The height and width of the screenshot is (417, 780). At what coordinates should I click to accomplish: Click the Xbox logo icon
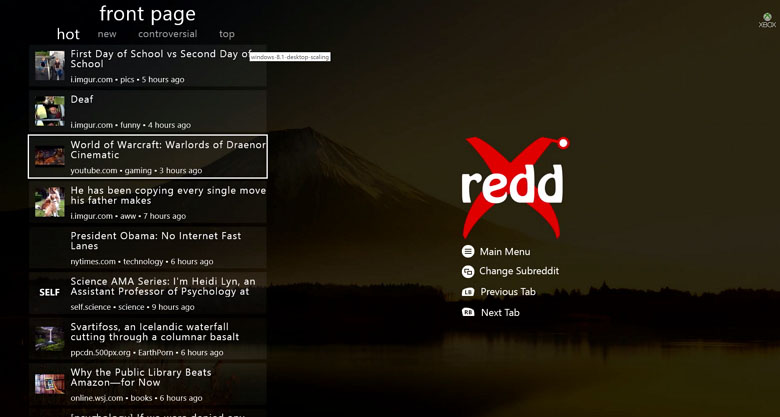point(767,20)
